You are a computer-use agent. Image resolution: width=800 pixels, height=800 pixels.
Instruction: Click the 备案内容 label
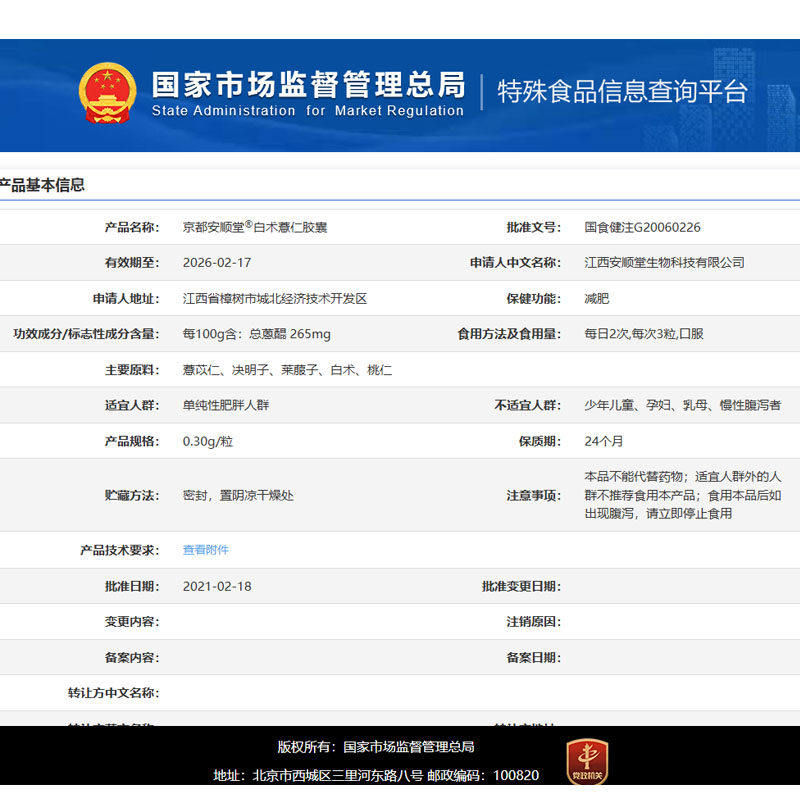132,657
